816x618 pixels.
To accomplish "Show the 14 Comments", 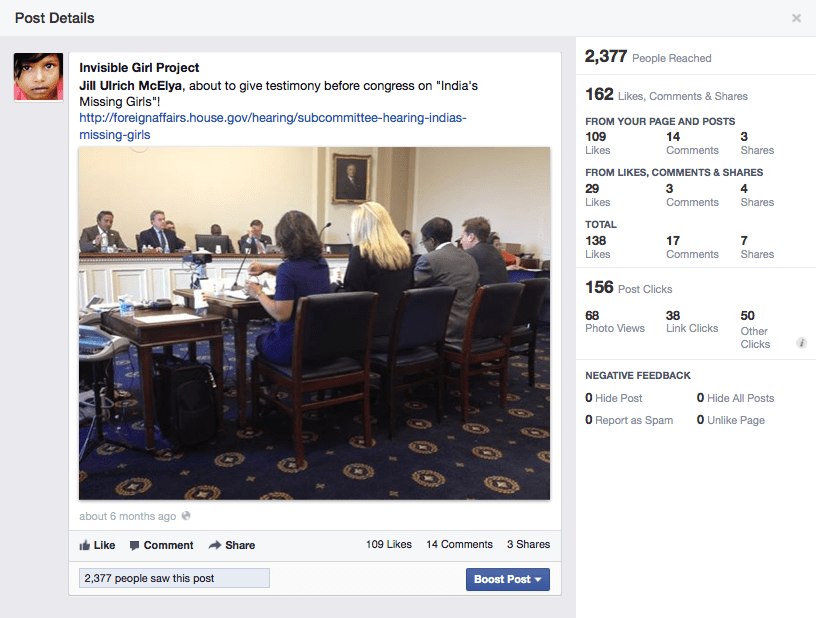I will (459, 545).
